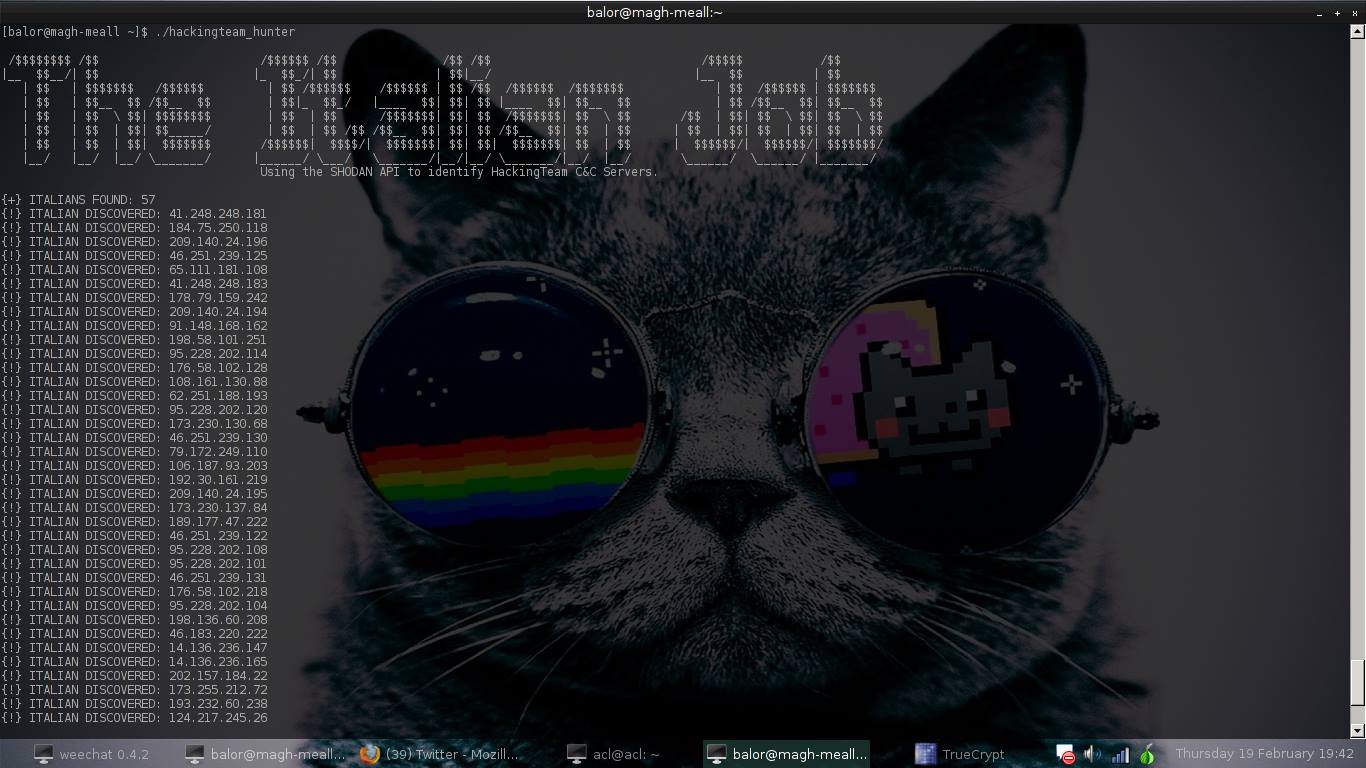Image resolution: width=1366 pixels, height=768 pixels.
Task: Click the row with IP 95.228.202.120
Action: click(134, 410)
